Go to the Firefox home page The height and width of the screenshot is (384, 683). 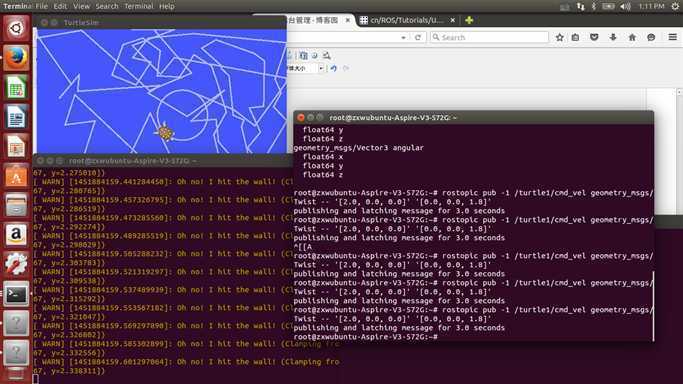click(x=632, y=37)
